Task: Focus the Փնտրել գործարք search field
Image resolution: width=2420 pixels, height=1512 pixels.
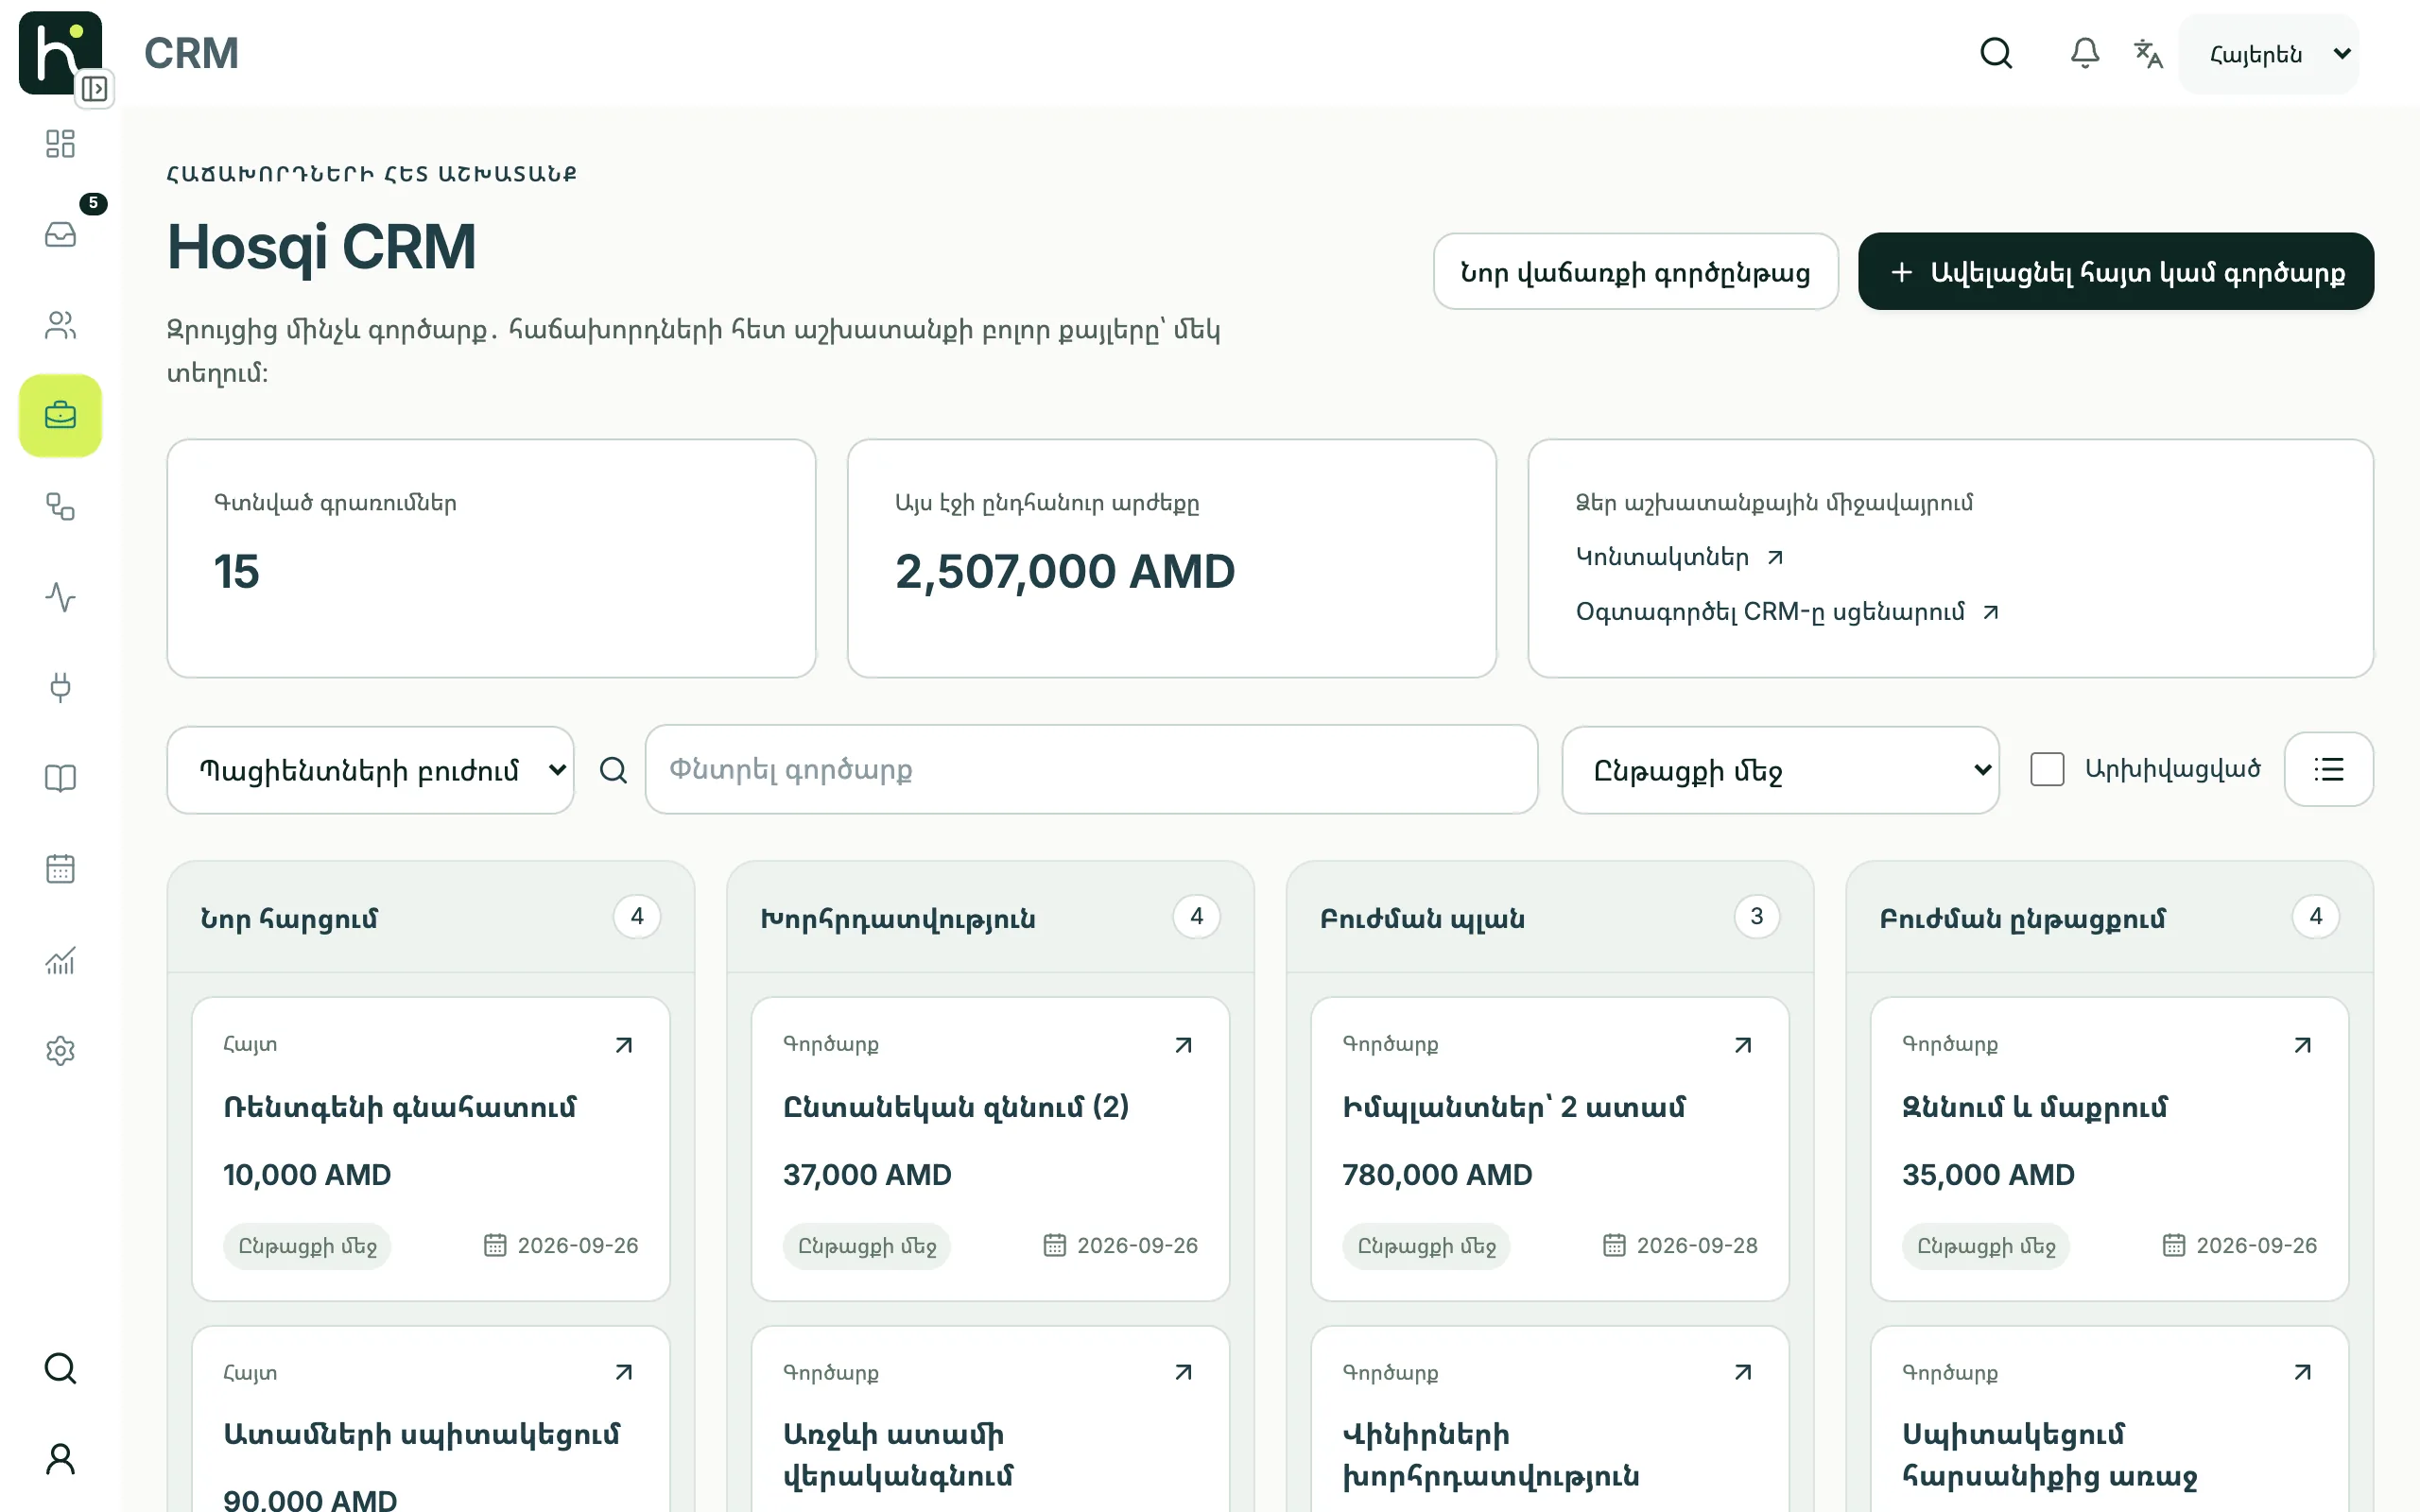Action: point(1091,769)
